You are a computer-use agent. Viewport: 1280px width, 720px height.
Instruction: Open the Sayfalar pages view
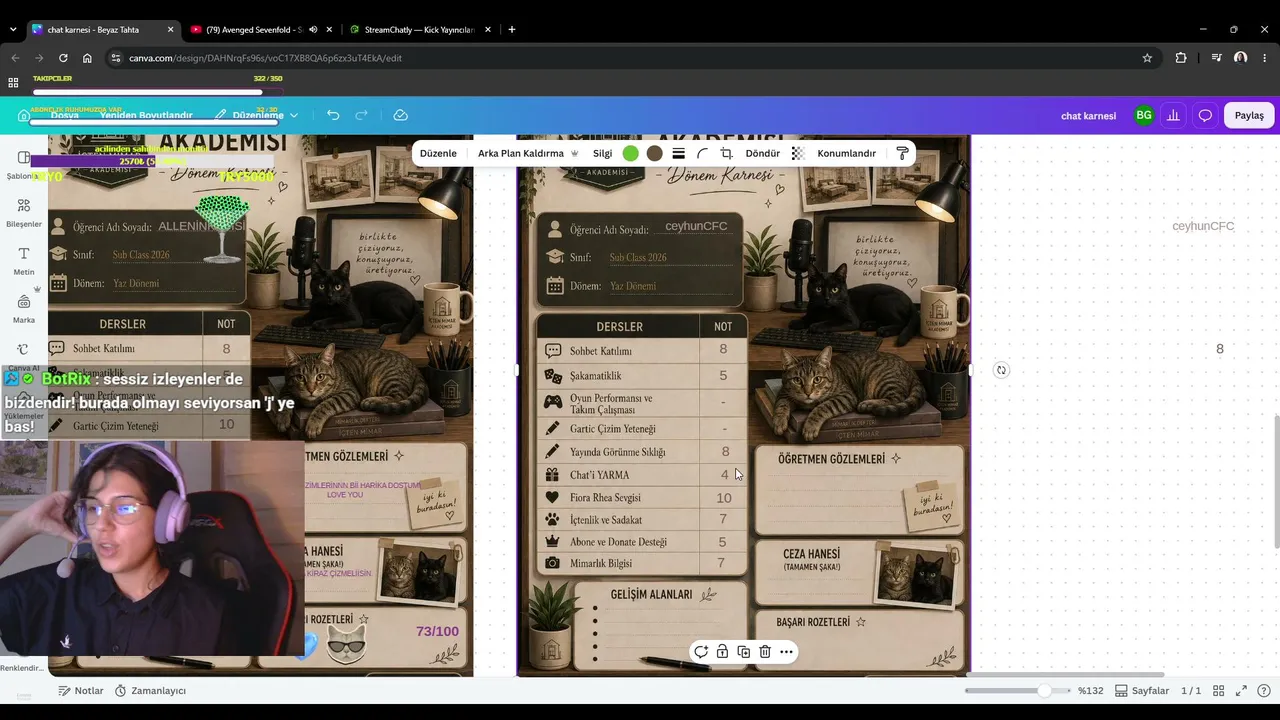tap(1141, 691)
